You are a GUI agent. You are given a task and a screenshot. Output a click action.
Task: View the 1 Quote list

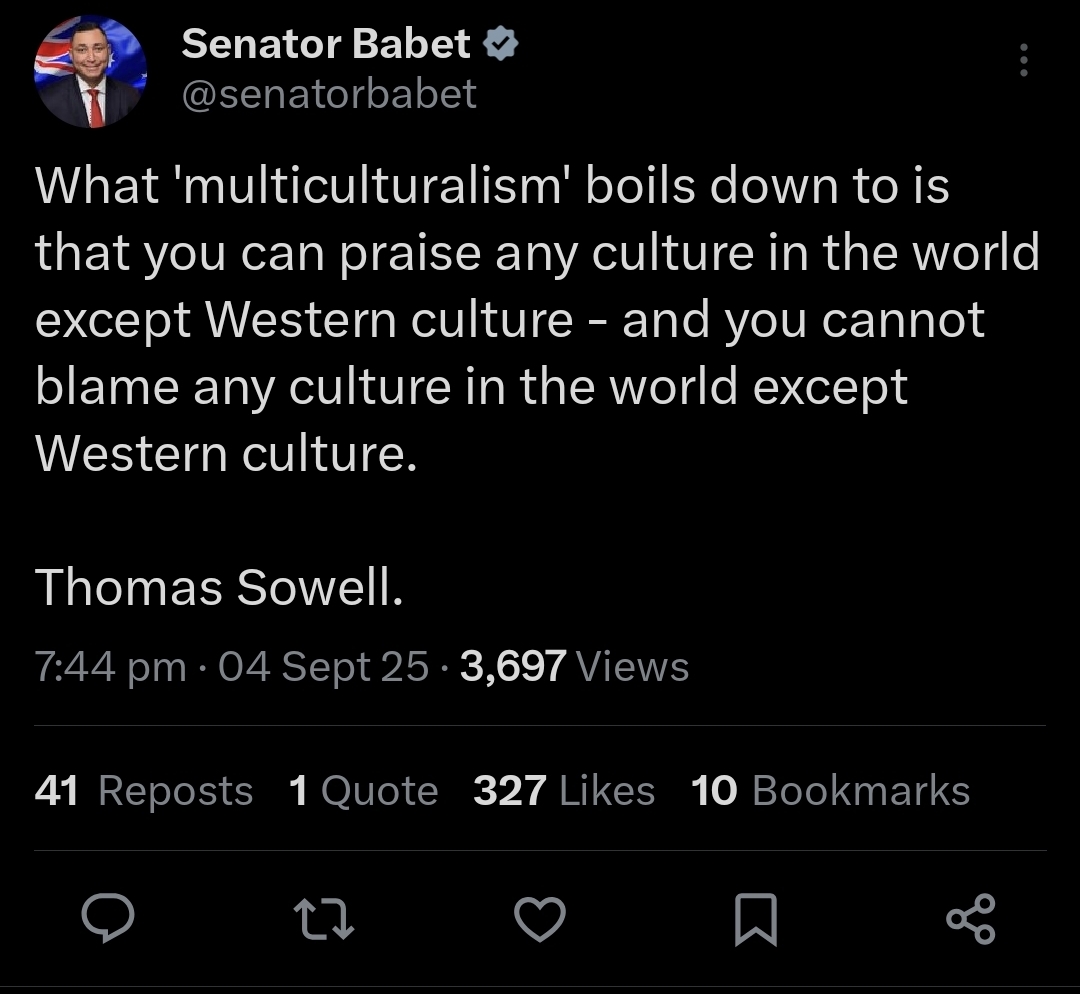coord(364,790)
